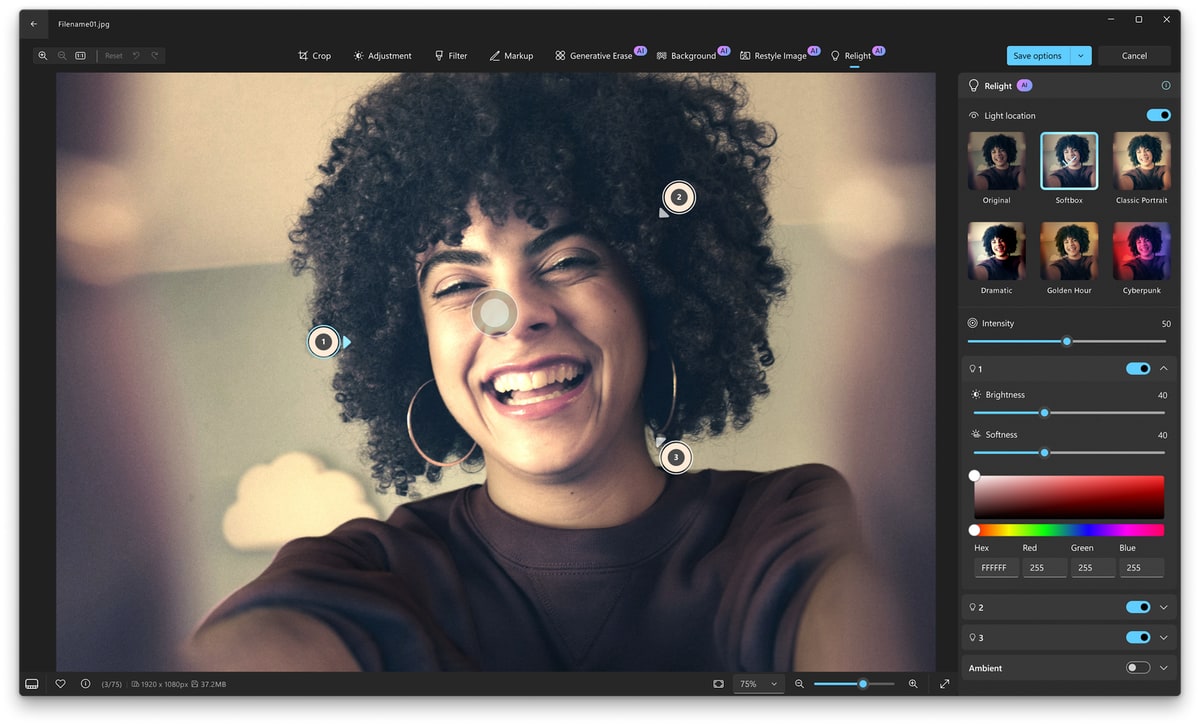Click the filmstrip icon in status bar

32,684
